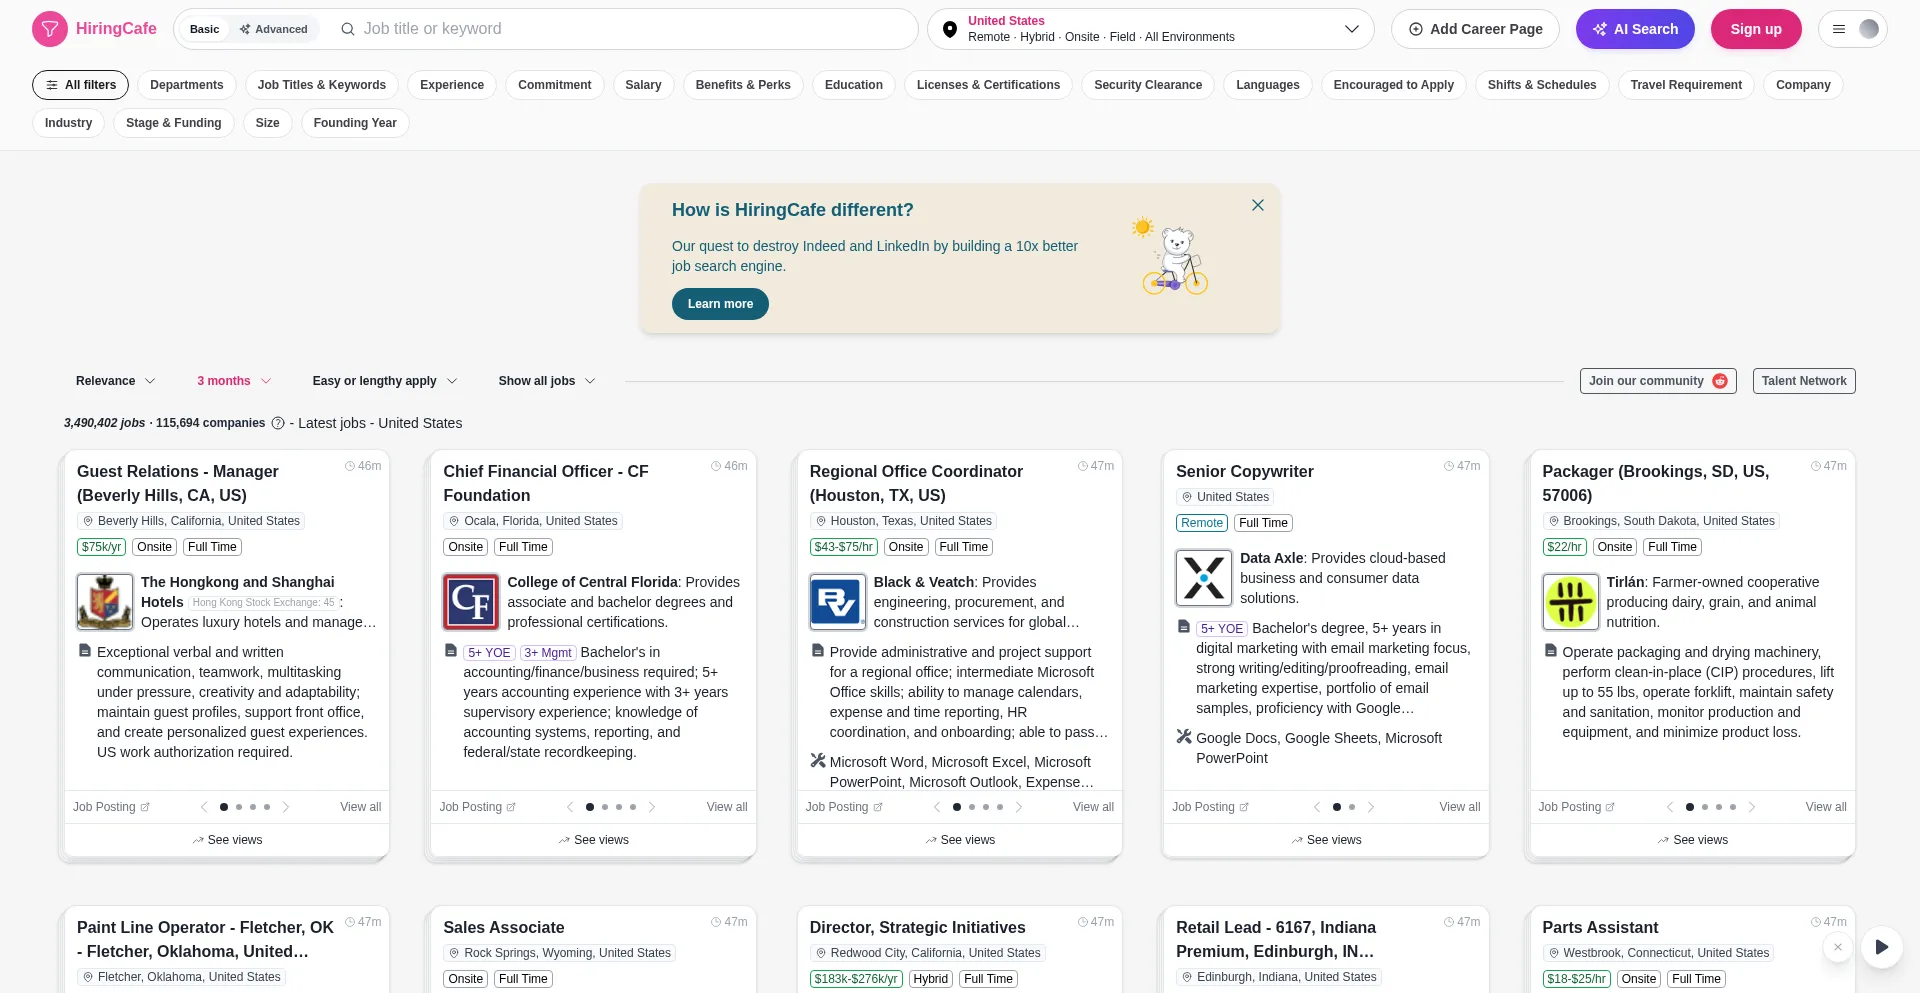
Task: Select the Stage & Funding filter
Action: tap(174, 123)
